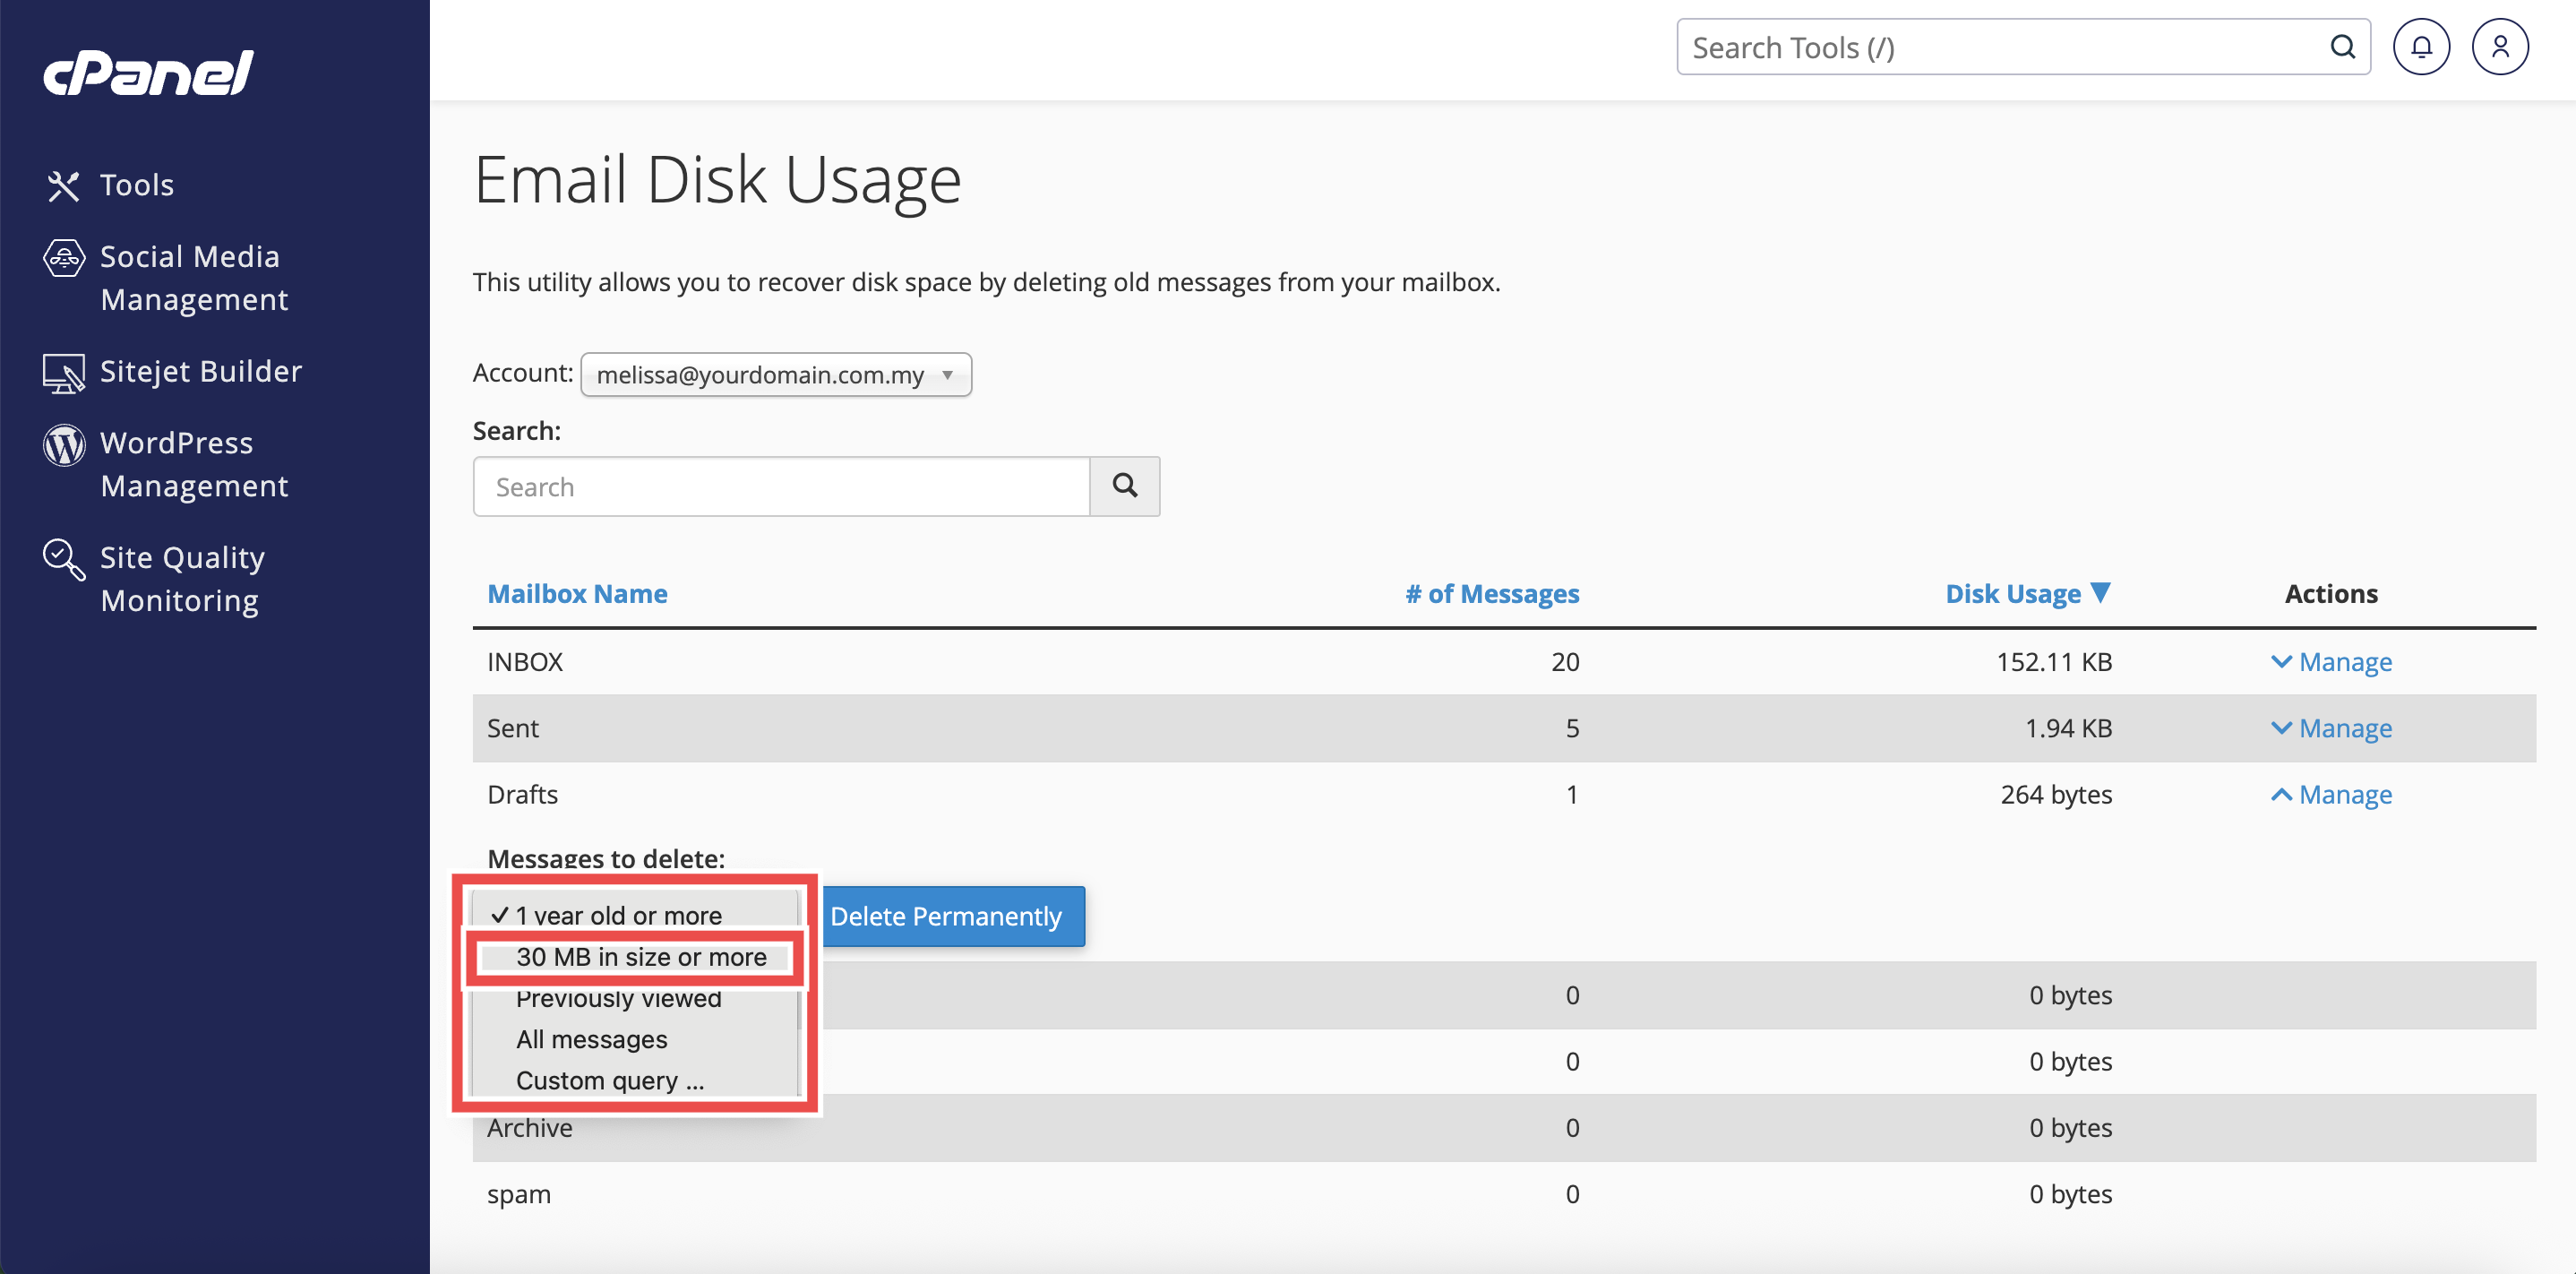
Task: Open the Tools sidebar icon
Action: pyautogui.click(x=63, y=185)
